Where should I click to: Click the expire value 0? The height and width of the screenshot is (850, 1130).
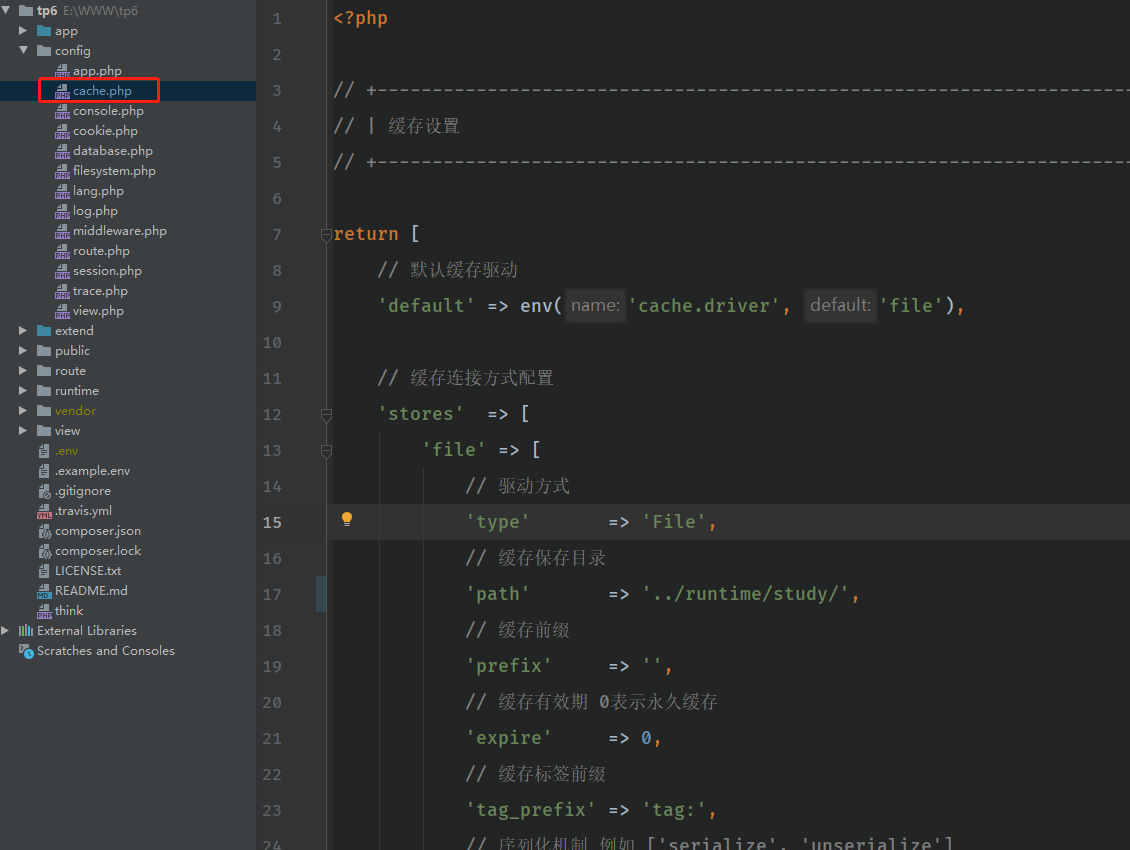pos(646,738)
